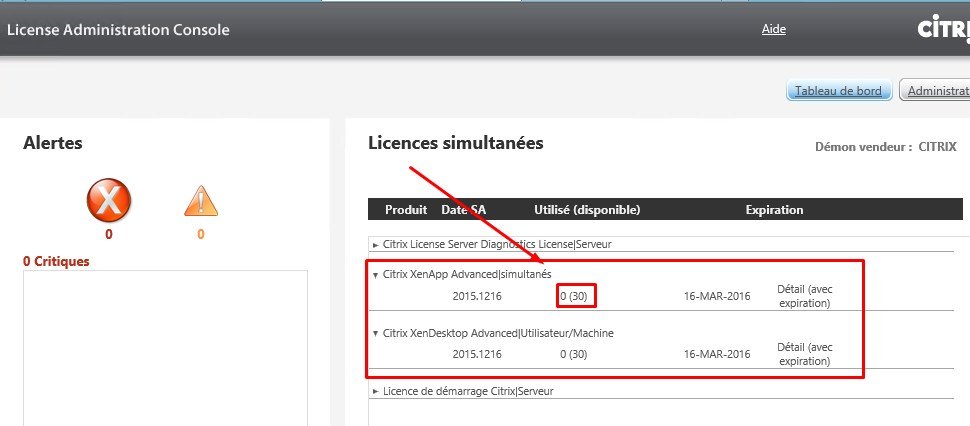
Task: Click the Utilisé (disponible) column header
Action: [587, 210]
